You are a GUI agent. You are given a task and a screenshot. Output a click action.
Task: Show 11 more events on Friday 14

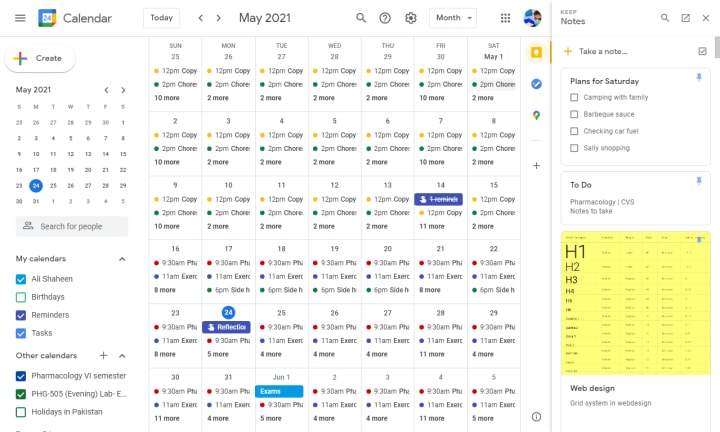(432, 226)
